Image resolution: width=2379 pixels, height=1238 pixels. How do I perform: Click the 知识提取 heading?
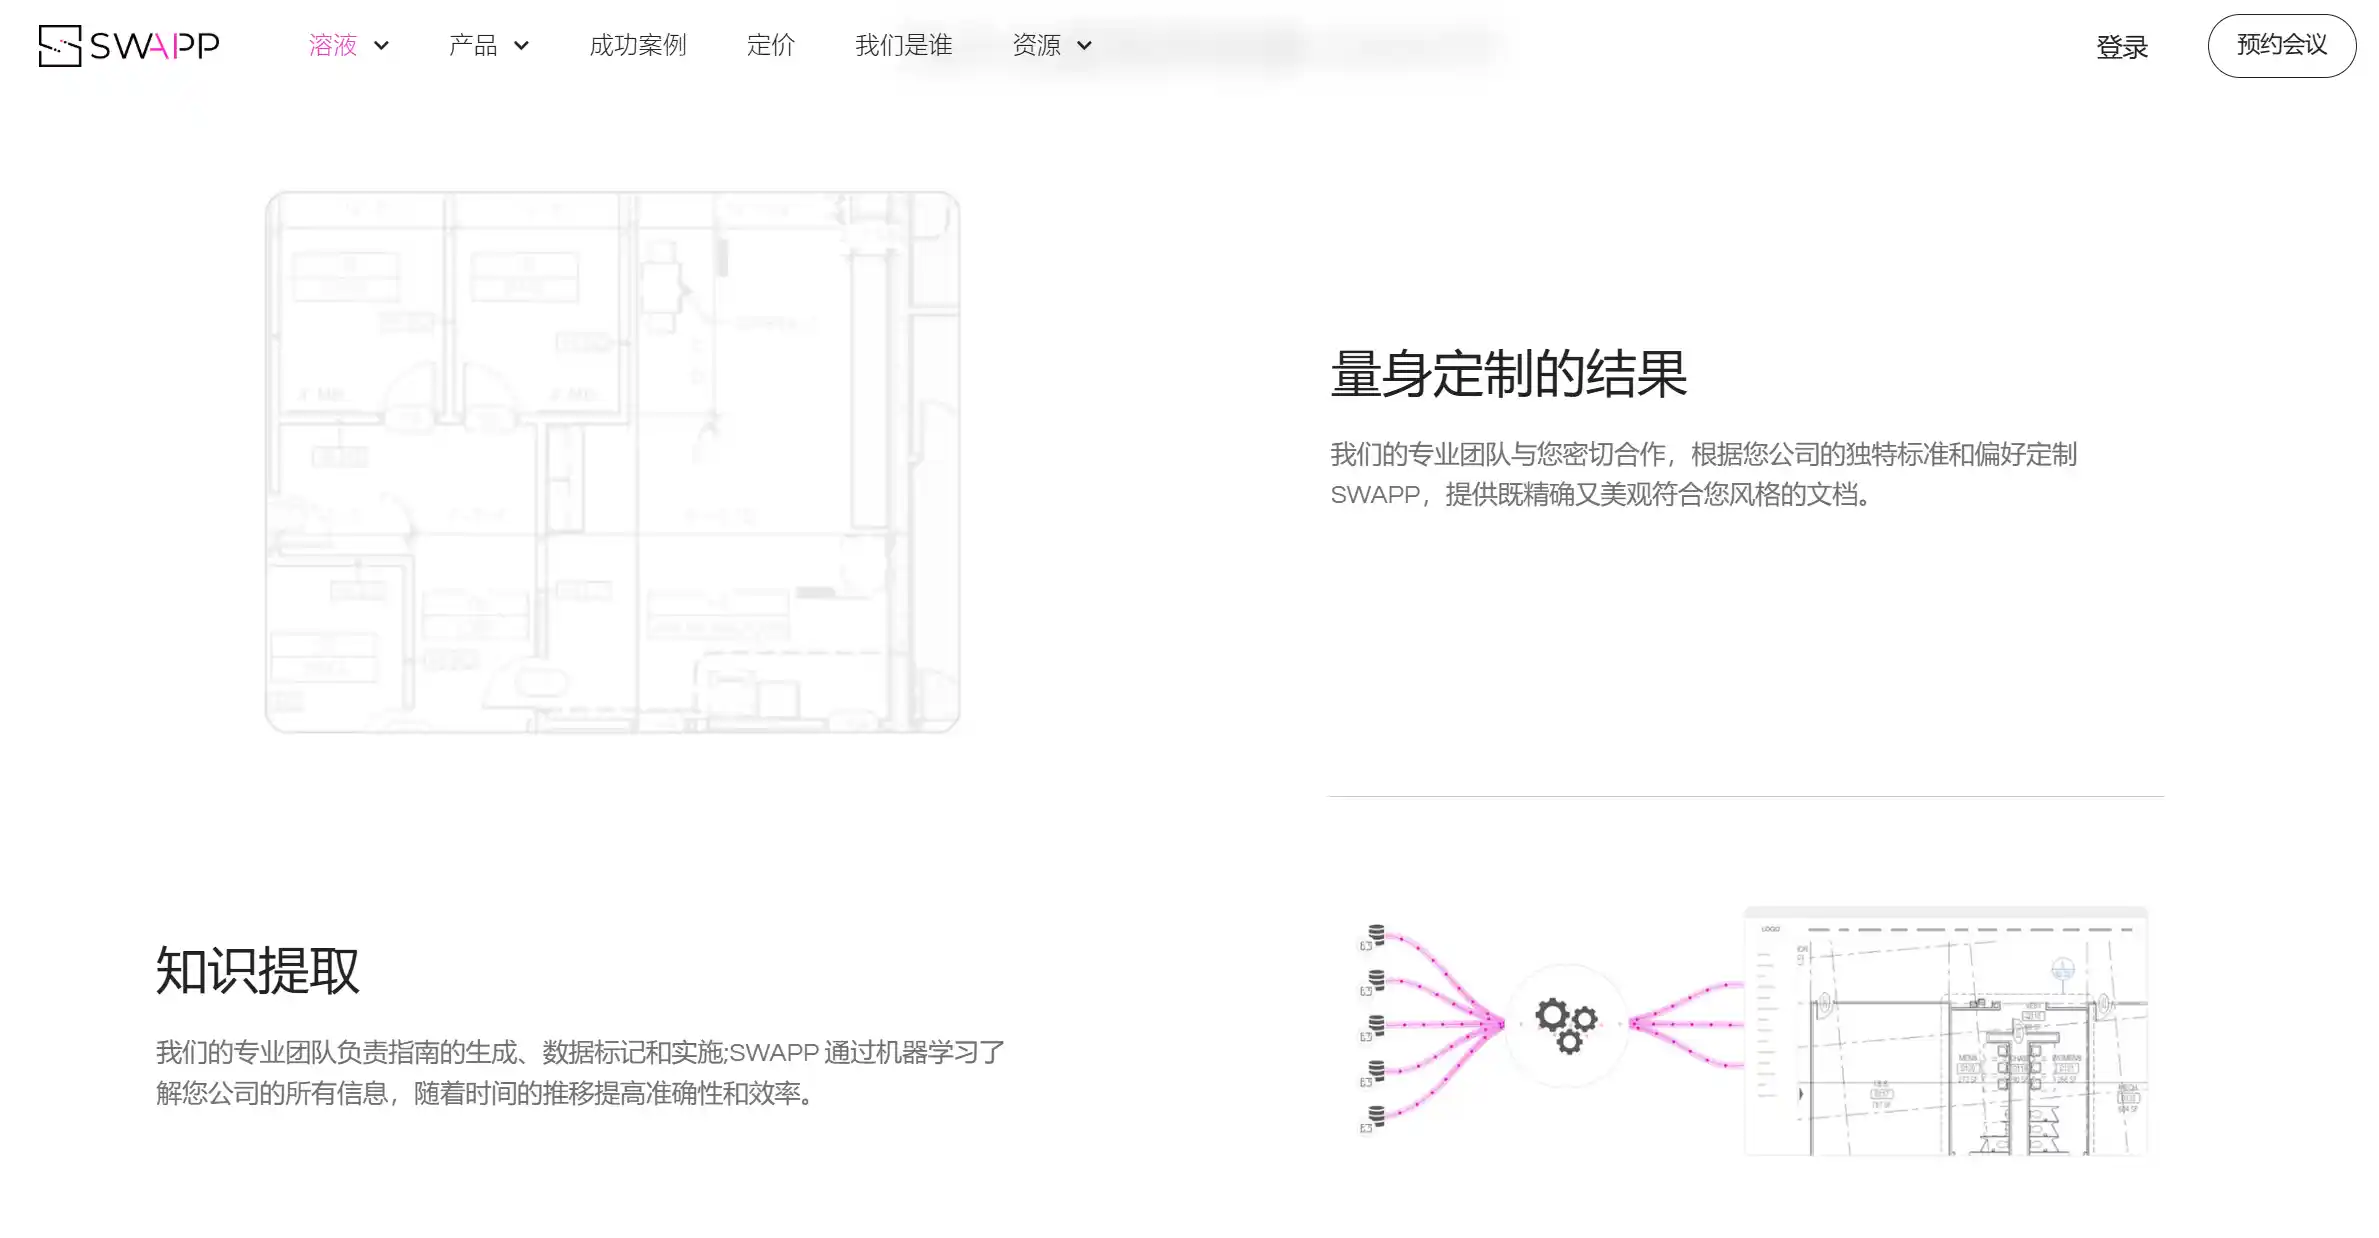point(257,971)
